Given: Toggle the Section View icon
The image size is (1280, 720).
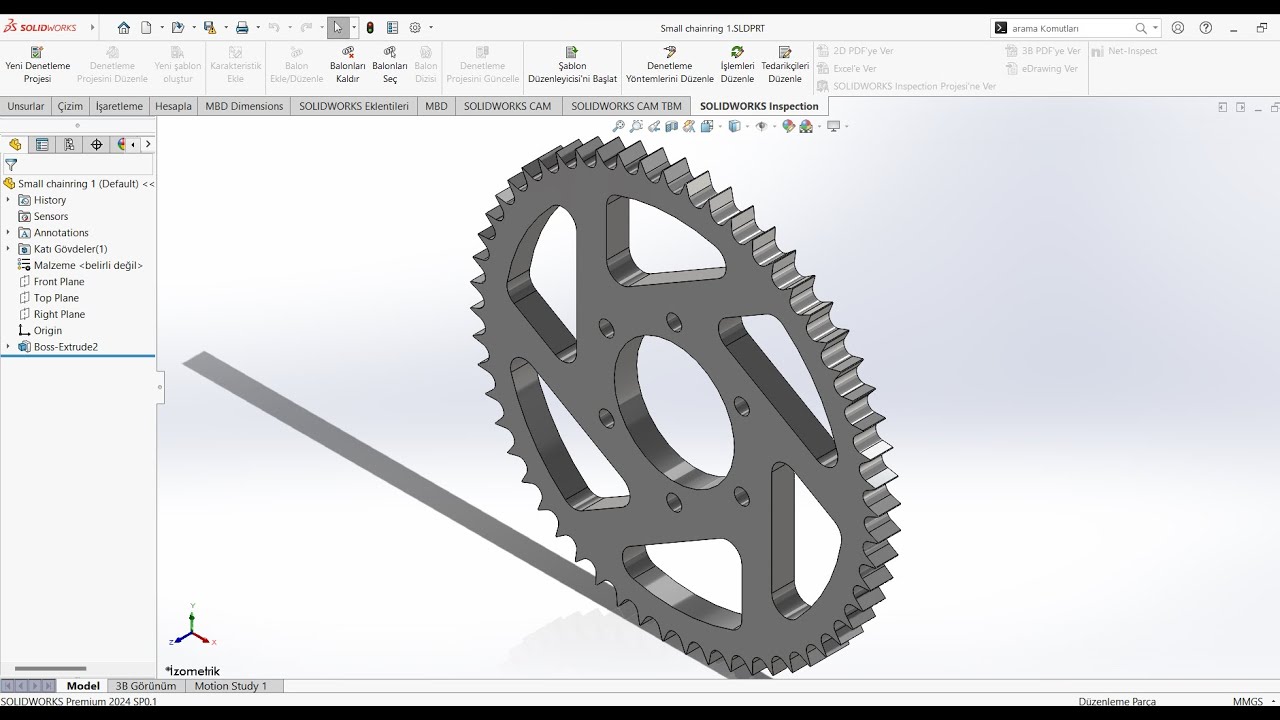Looking at the screenshot, I should [672, 126].
